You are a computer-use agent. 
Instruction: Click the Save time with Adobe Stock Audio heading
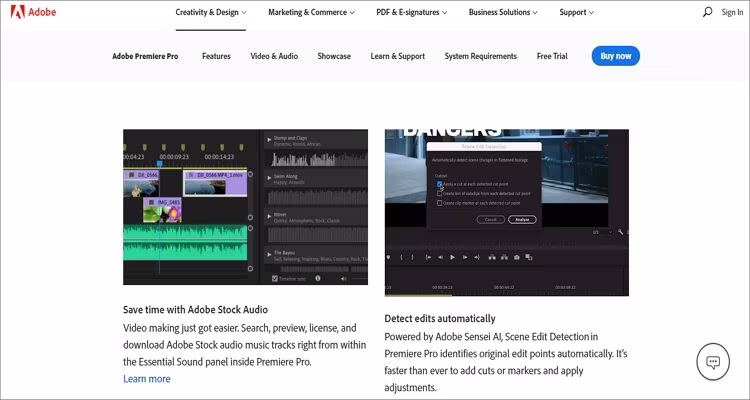195,310
